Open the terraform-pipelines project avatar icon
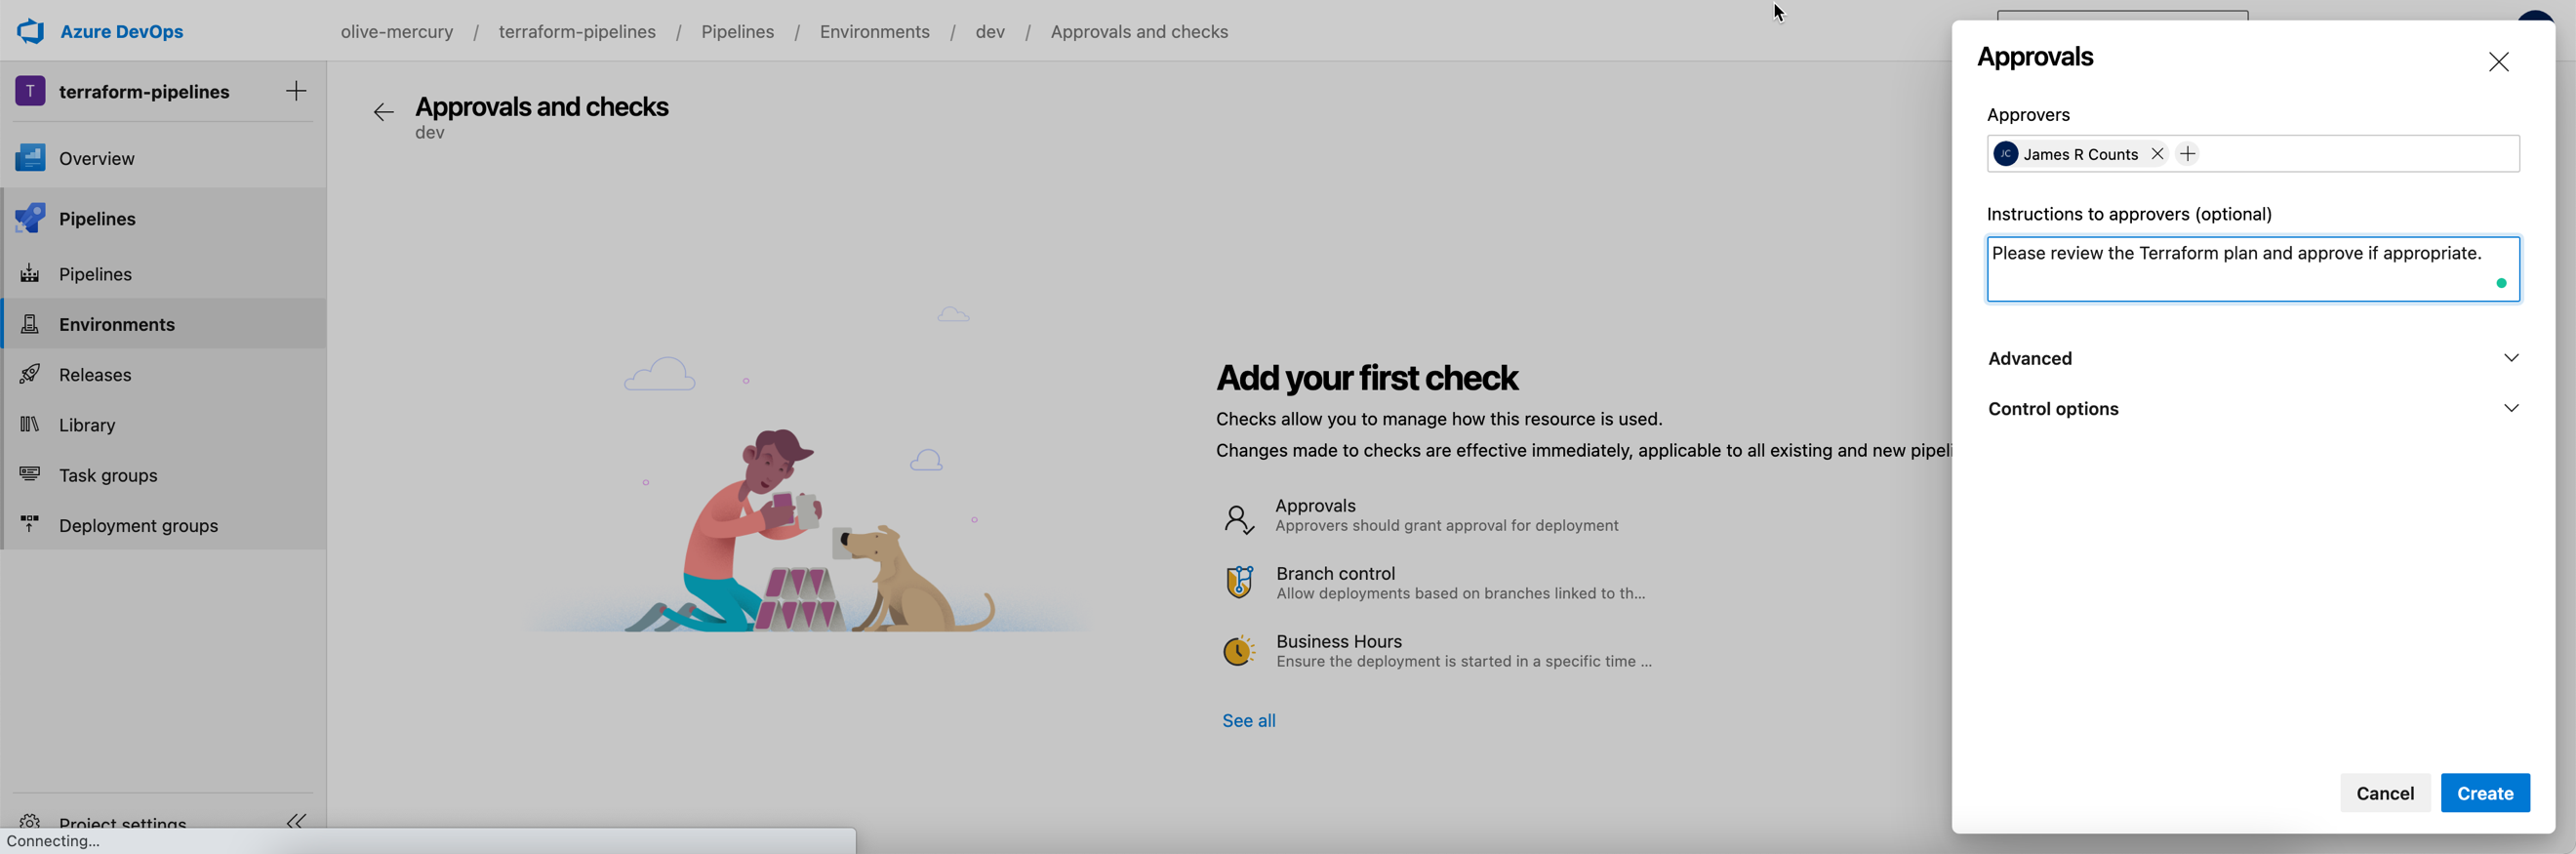 30,91
